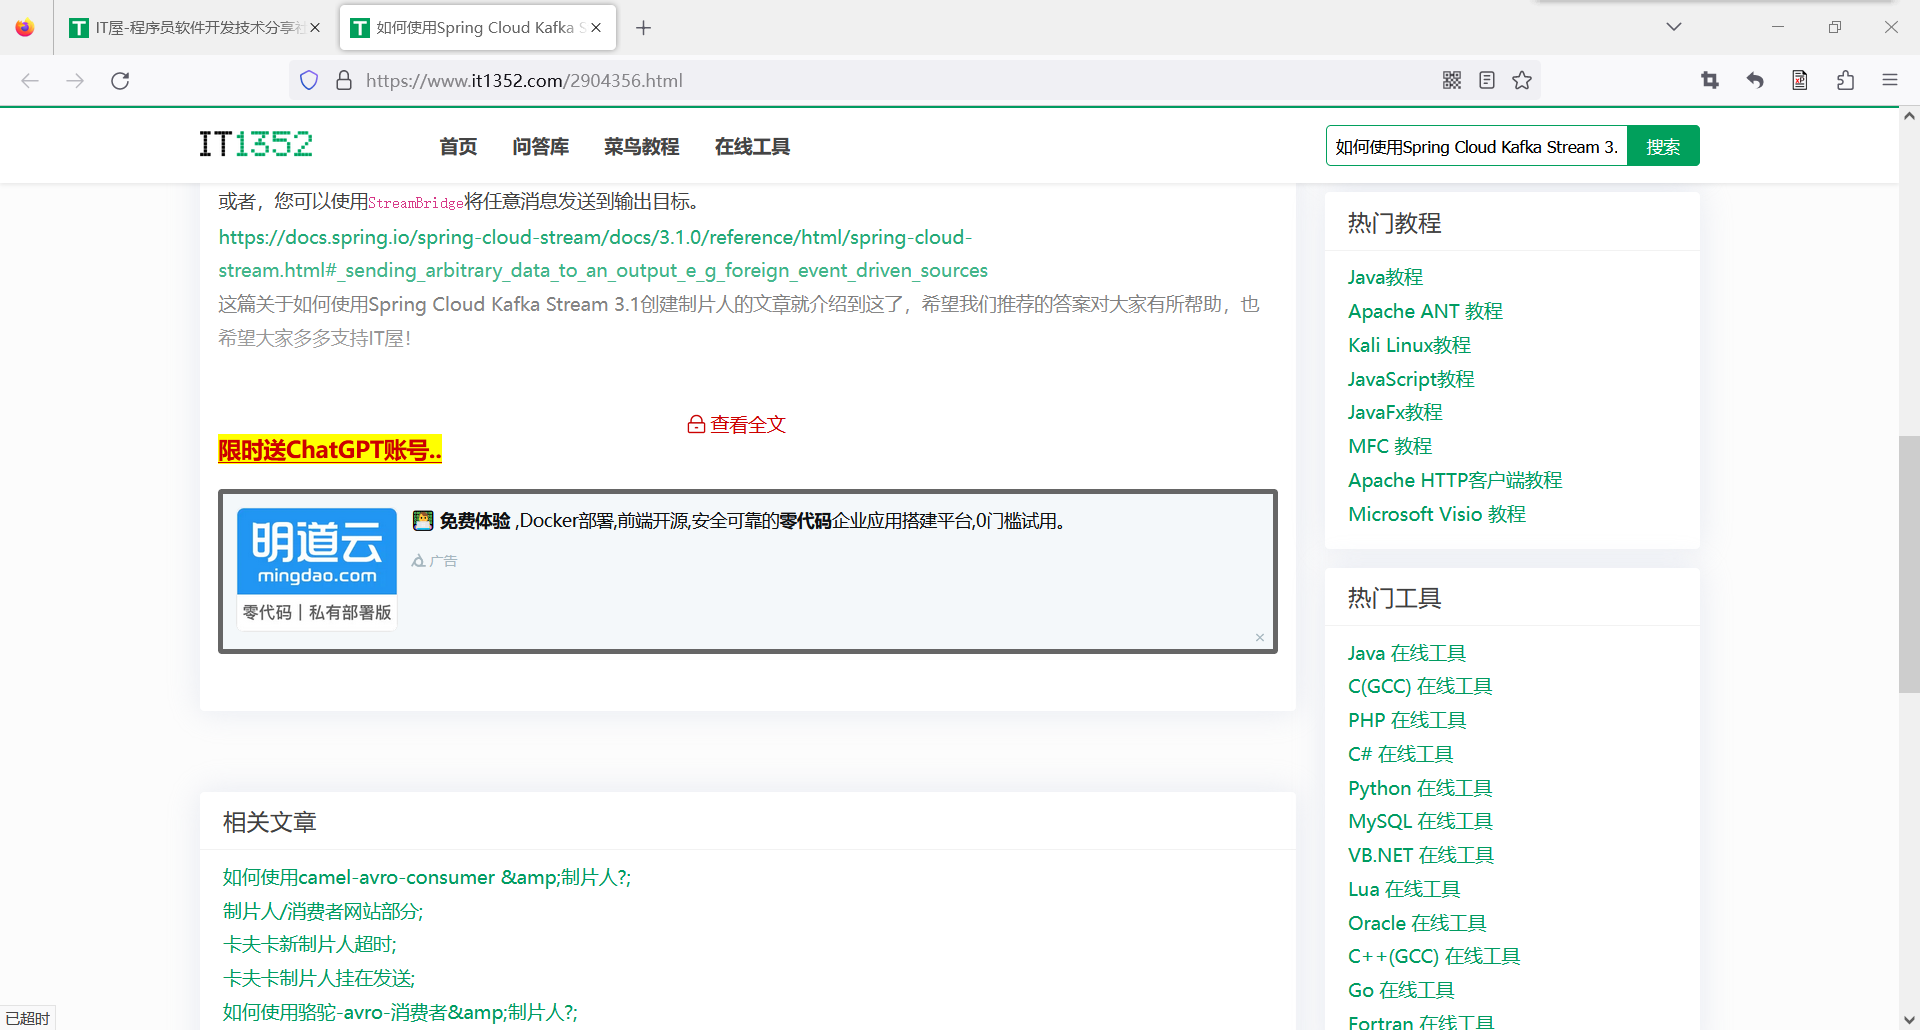This screenshot has height=1030, width=1920.
Task: Select the 如何使用Spring Cloud Kafka tab
Action: tap(477, 28)
